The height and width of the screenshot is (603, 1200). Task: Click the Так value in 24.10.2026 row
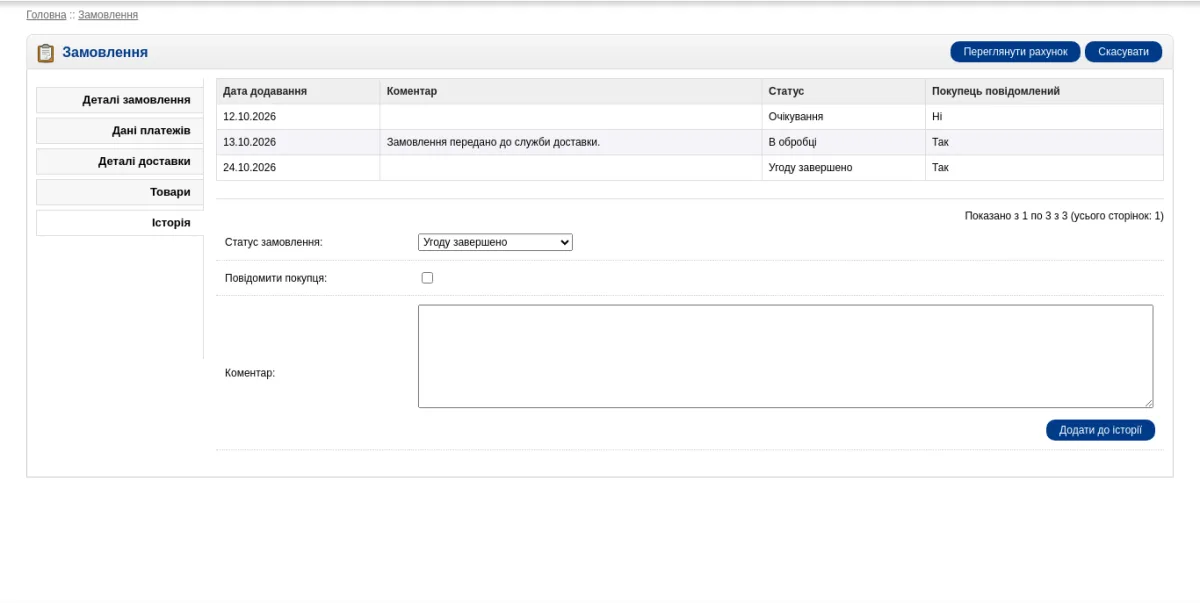[940, 168]
